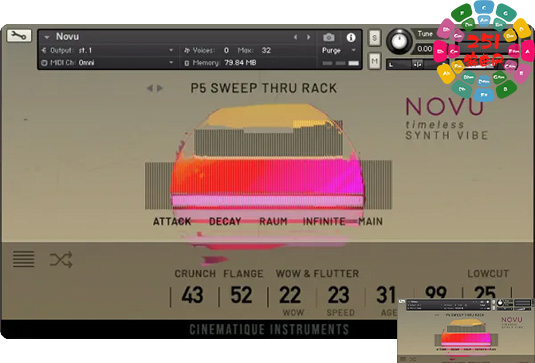The height and width of the screenshot is (363, 535).
Task: Go to next instrument in header
Action: coord(308,37)
